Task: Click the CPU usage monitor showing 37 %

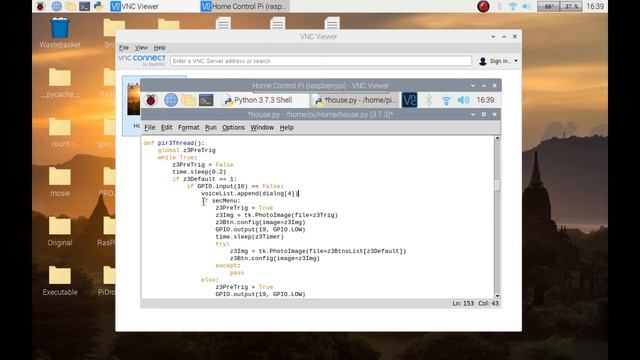Action: coord(571,6)
